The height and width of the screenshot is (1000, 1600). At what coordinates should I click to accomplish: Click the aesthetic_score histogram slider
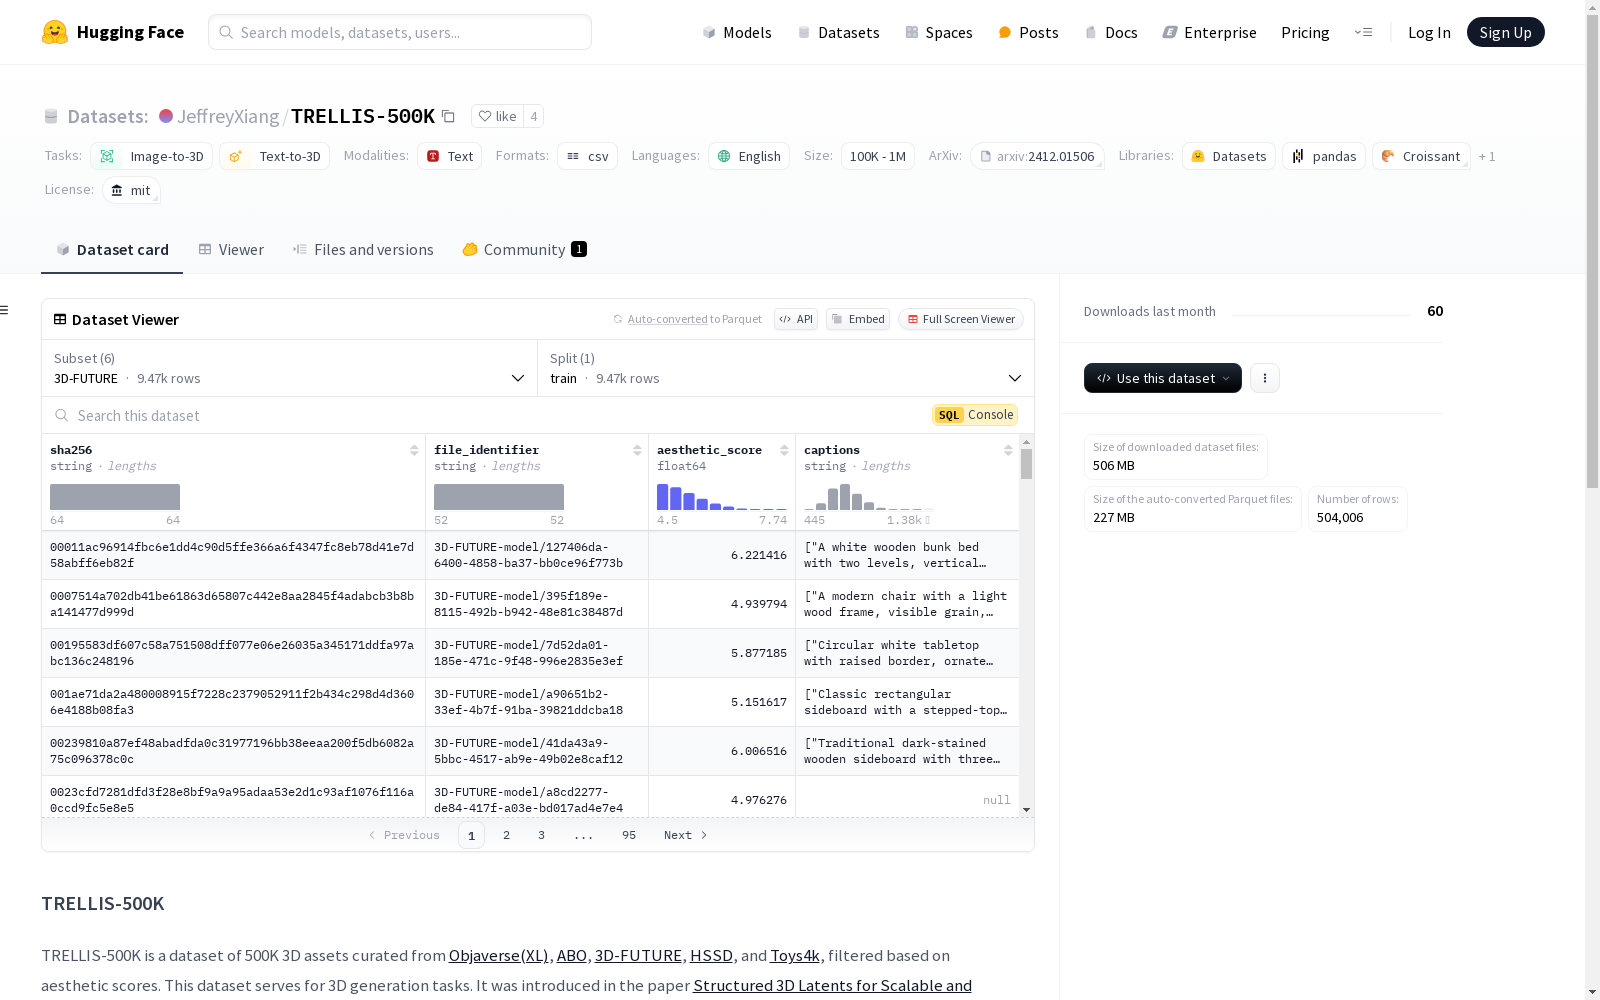[722, 497]
